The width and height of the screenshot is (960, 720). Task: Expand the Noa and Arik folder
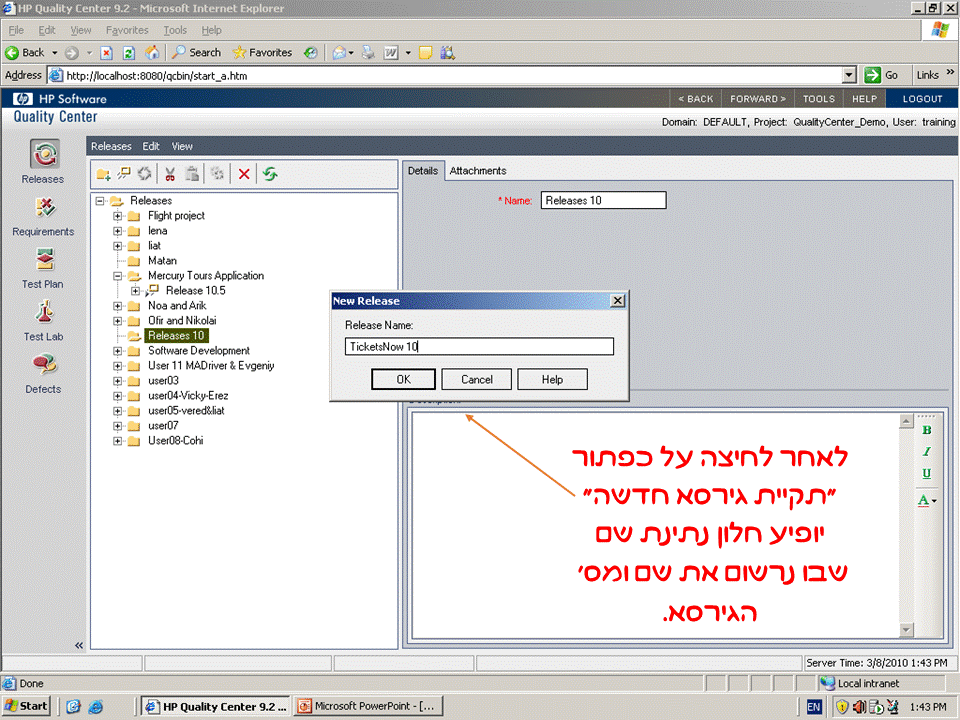tap(118, 306)
